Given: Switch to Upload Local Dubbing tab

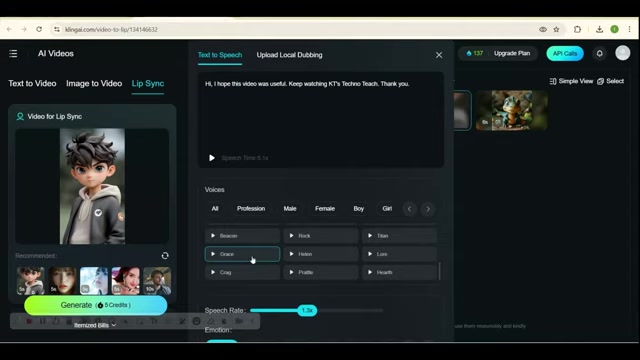Looking at the screenshot, I should point(289,55).
